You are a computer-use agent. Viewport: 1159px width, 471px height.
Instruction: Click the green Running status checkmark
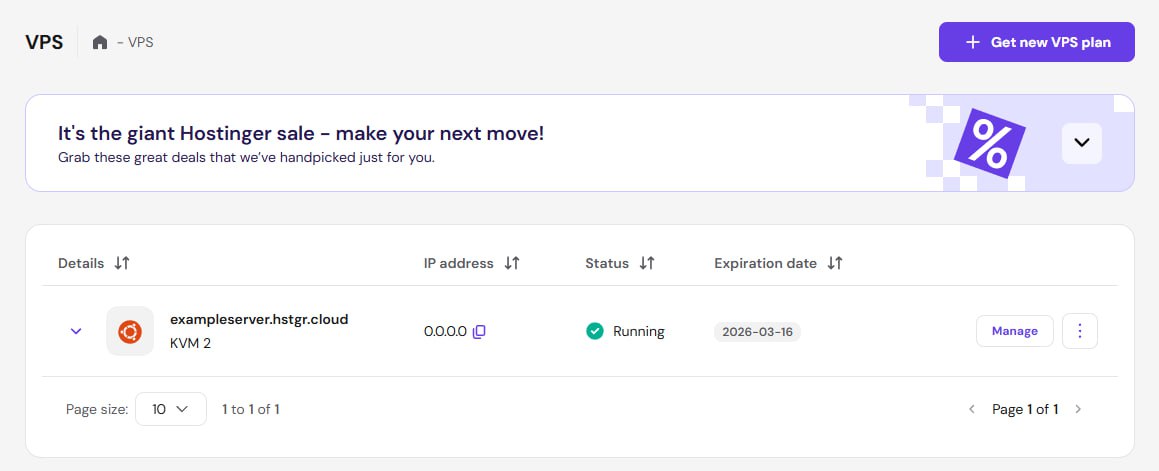[595, 331]
